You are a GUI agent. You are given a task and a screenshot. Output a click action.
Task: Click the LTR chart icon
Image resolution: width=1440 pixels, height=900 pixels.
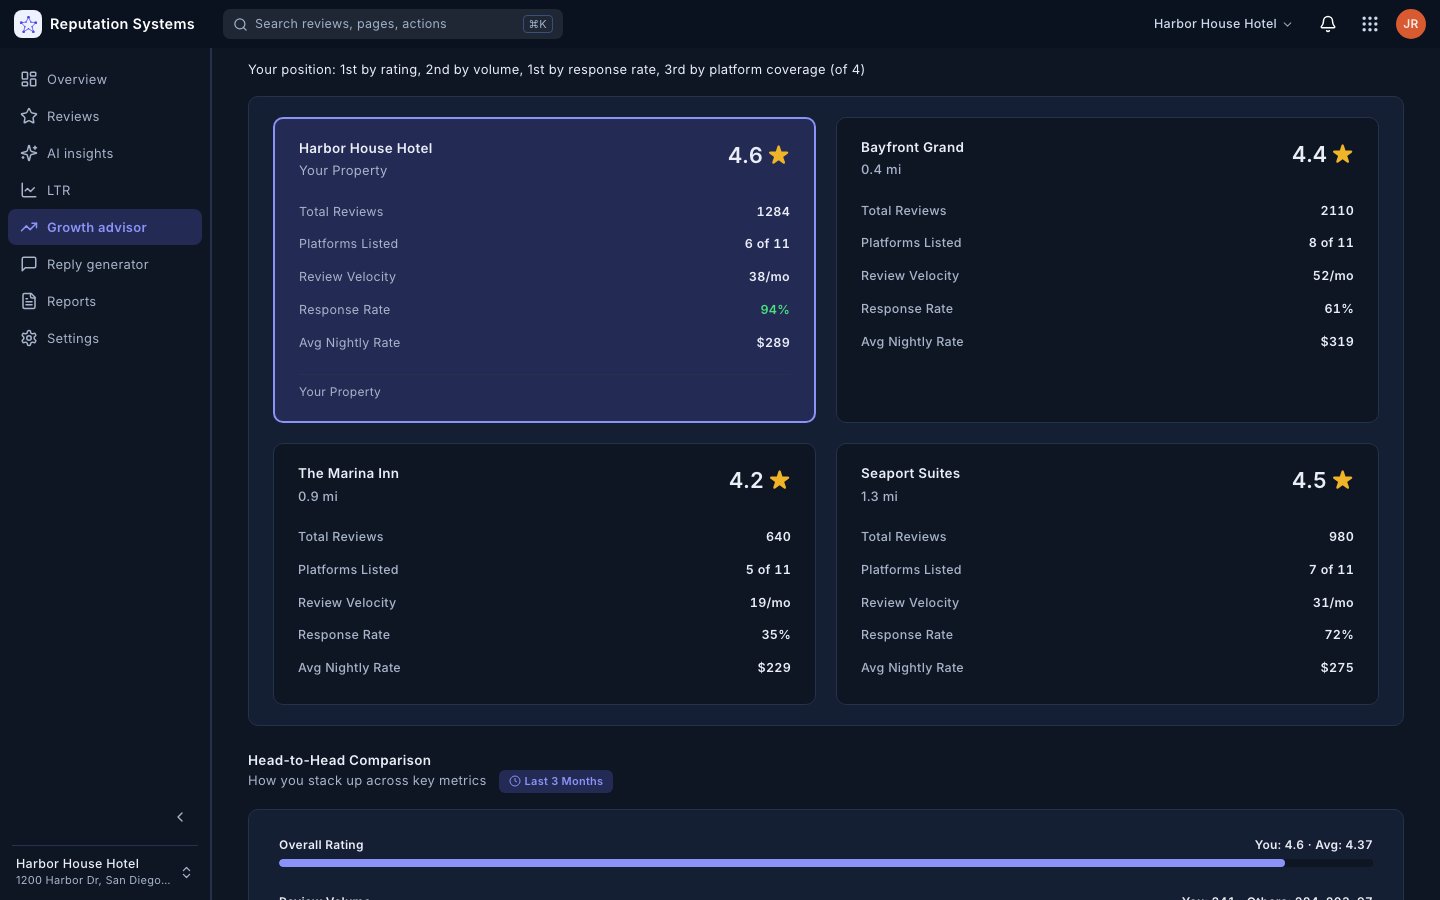click(x=29, y=190)
